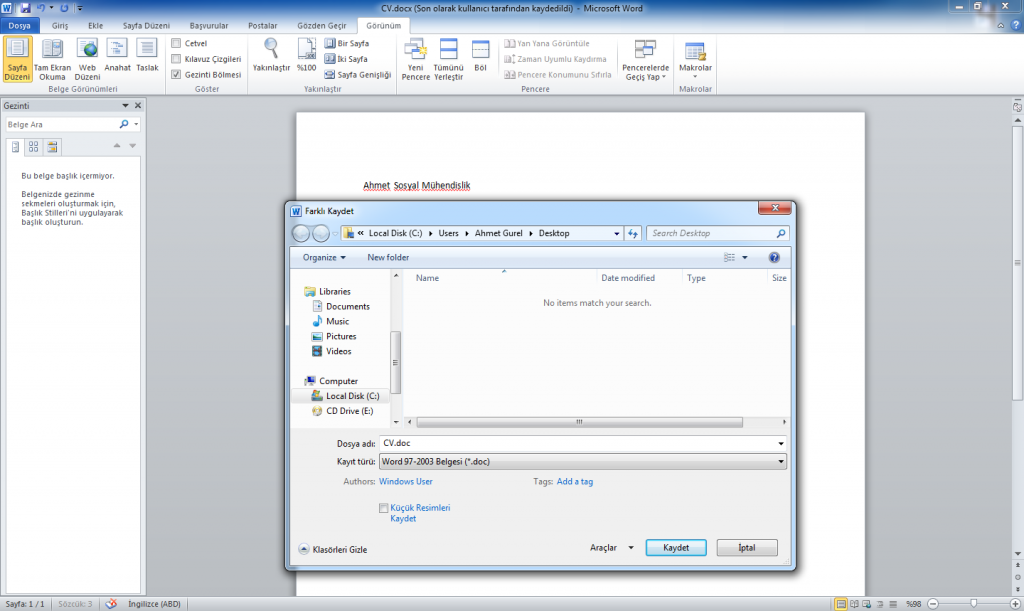This screenshot has height=611, width=1024.
Task: Open a Yeni Pencere from ribbon
Action: [415, 51]
